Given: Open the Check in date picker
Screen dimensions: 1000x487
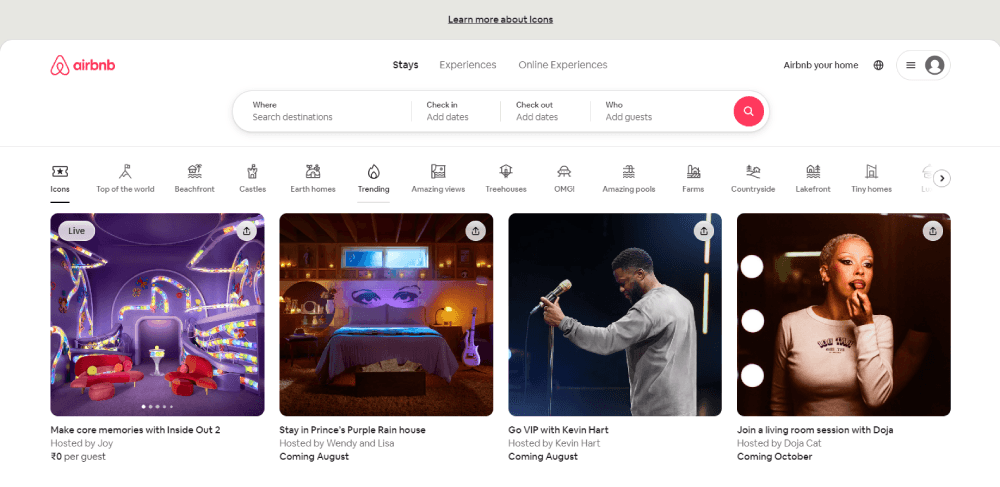Looking at the screenshot, I should point(455,111).
